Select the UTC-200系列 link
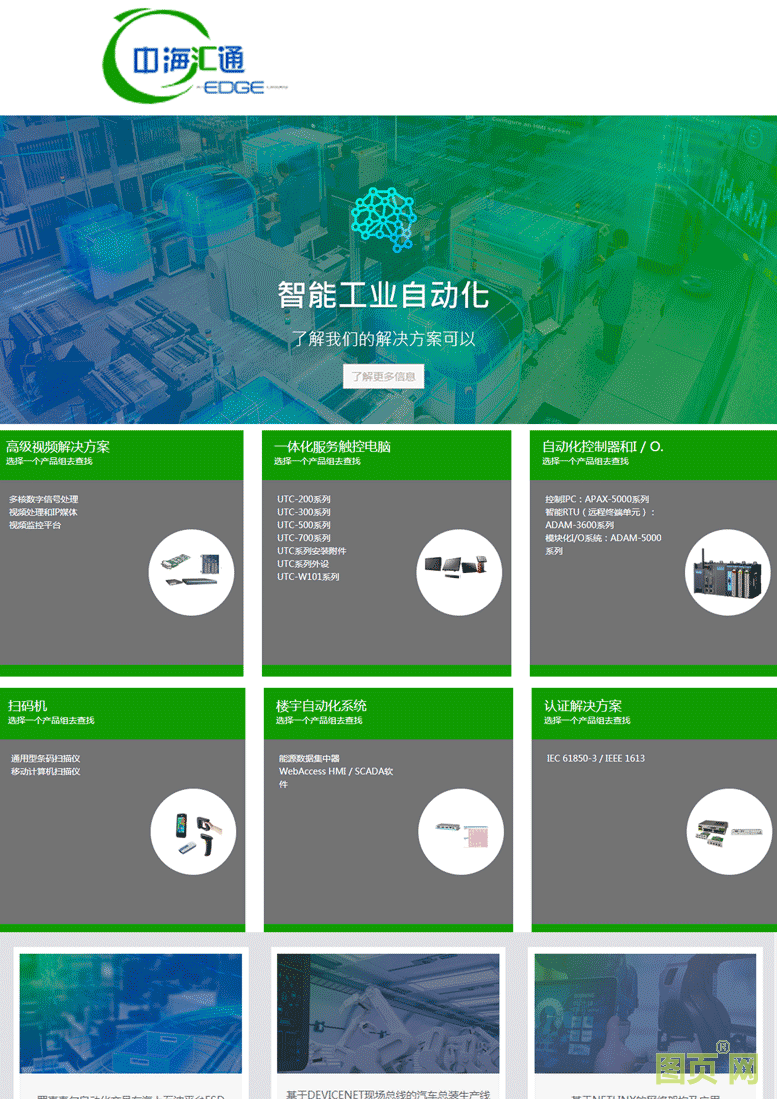This screenshot has width=777, height=1099. pos(304,499)
